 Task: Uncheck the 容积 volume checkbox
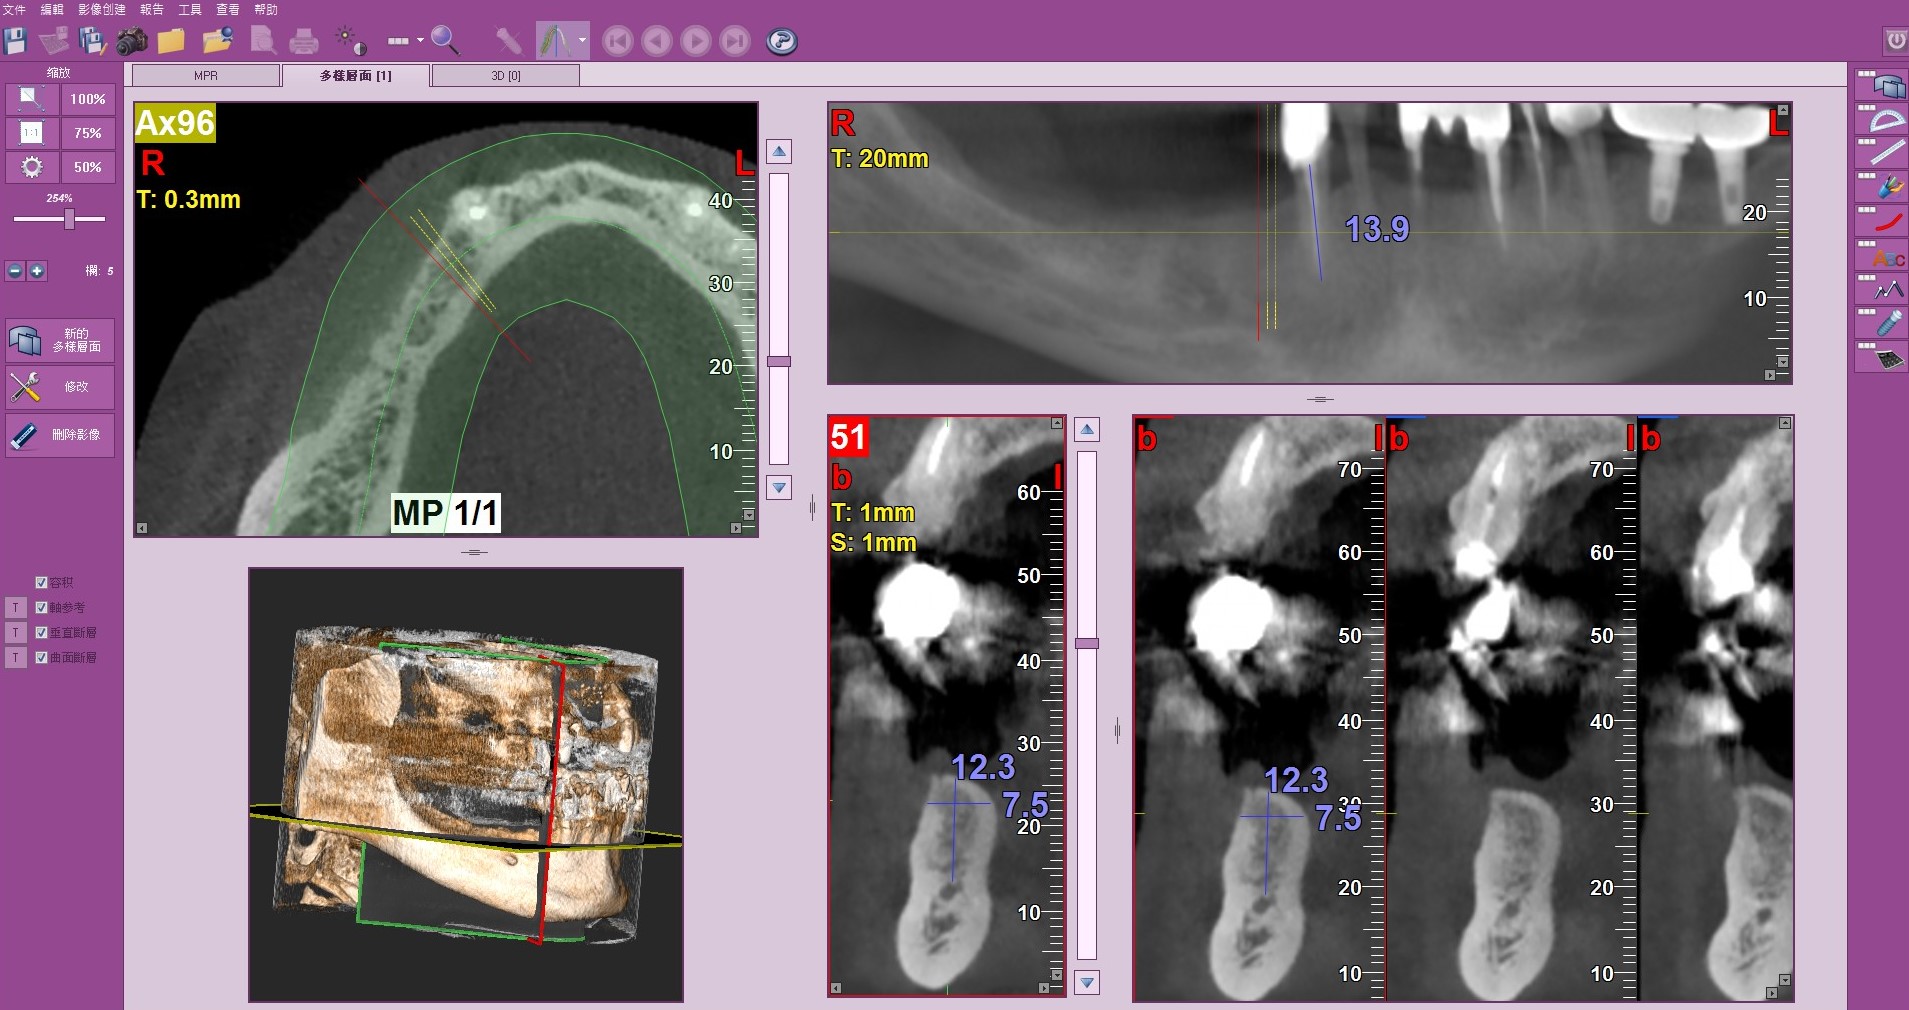[41, 582]
